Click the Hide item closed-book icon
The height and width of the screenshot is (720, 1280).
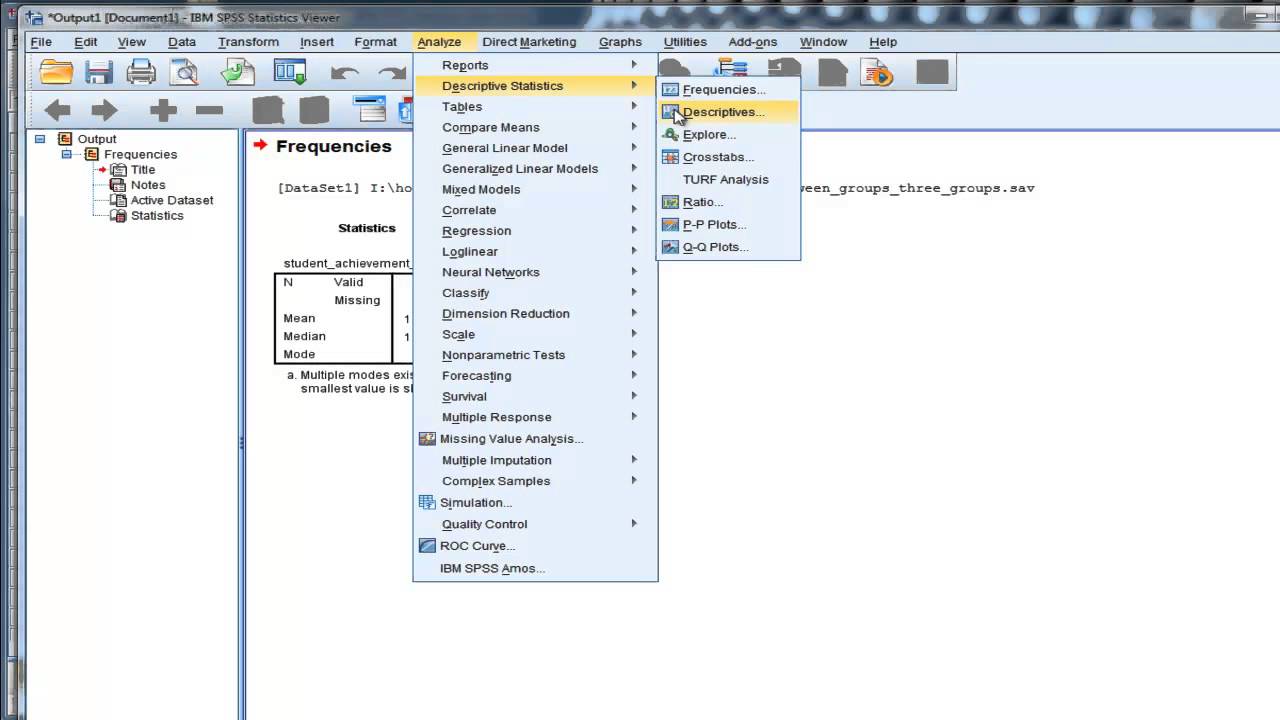point(314,110)
